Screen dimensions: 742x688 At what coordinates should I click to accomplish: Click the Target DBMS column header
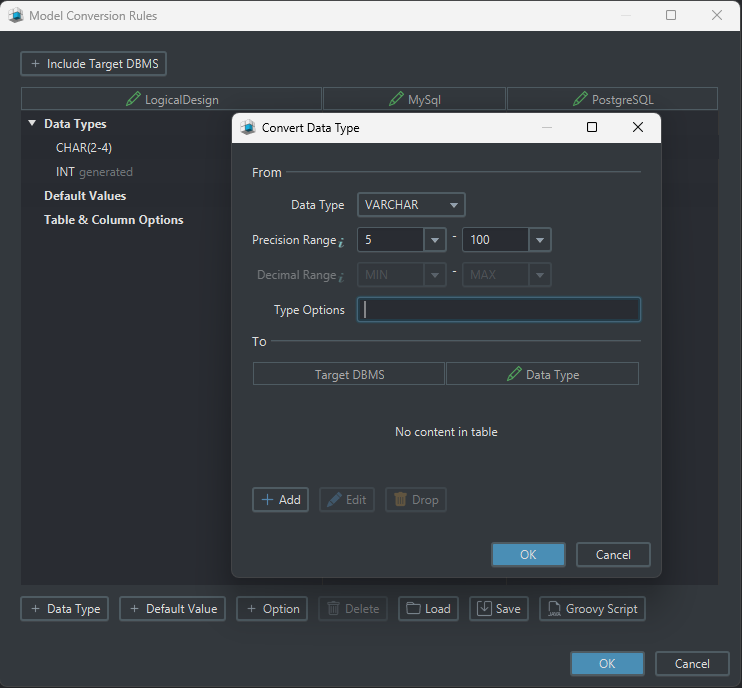349,374
